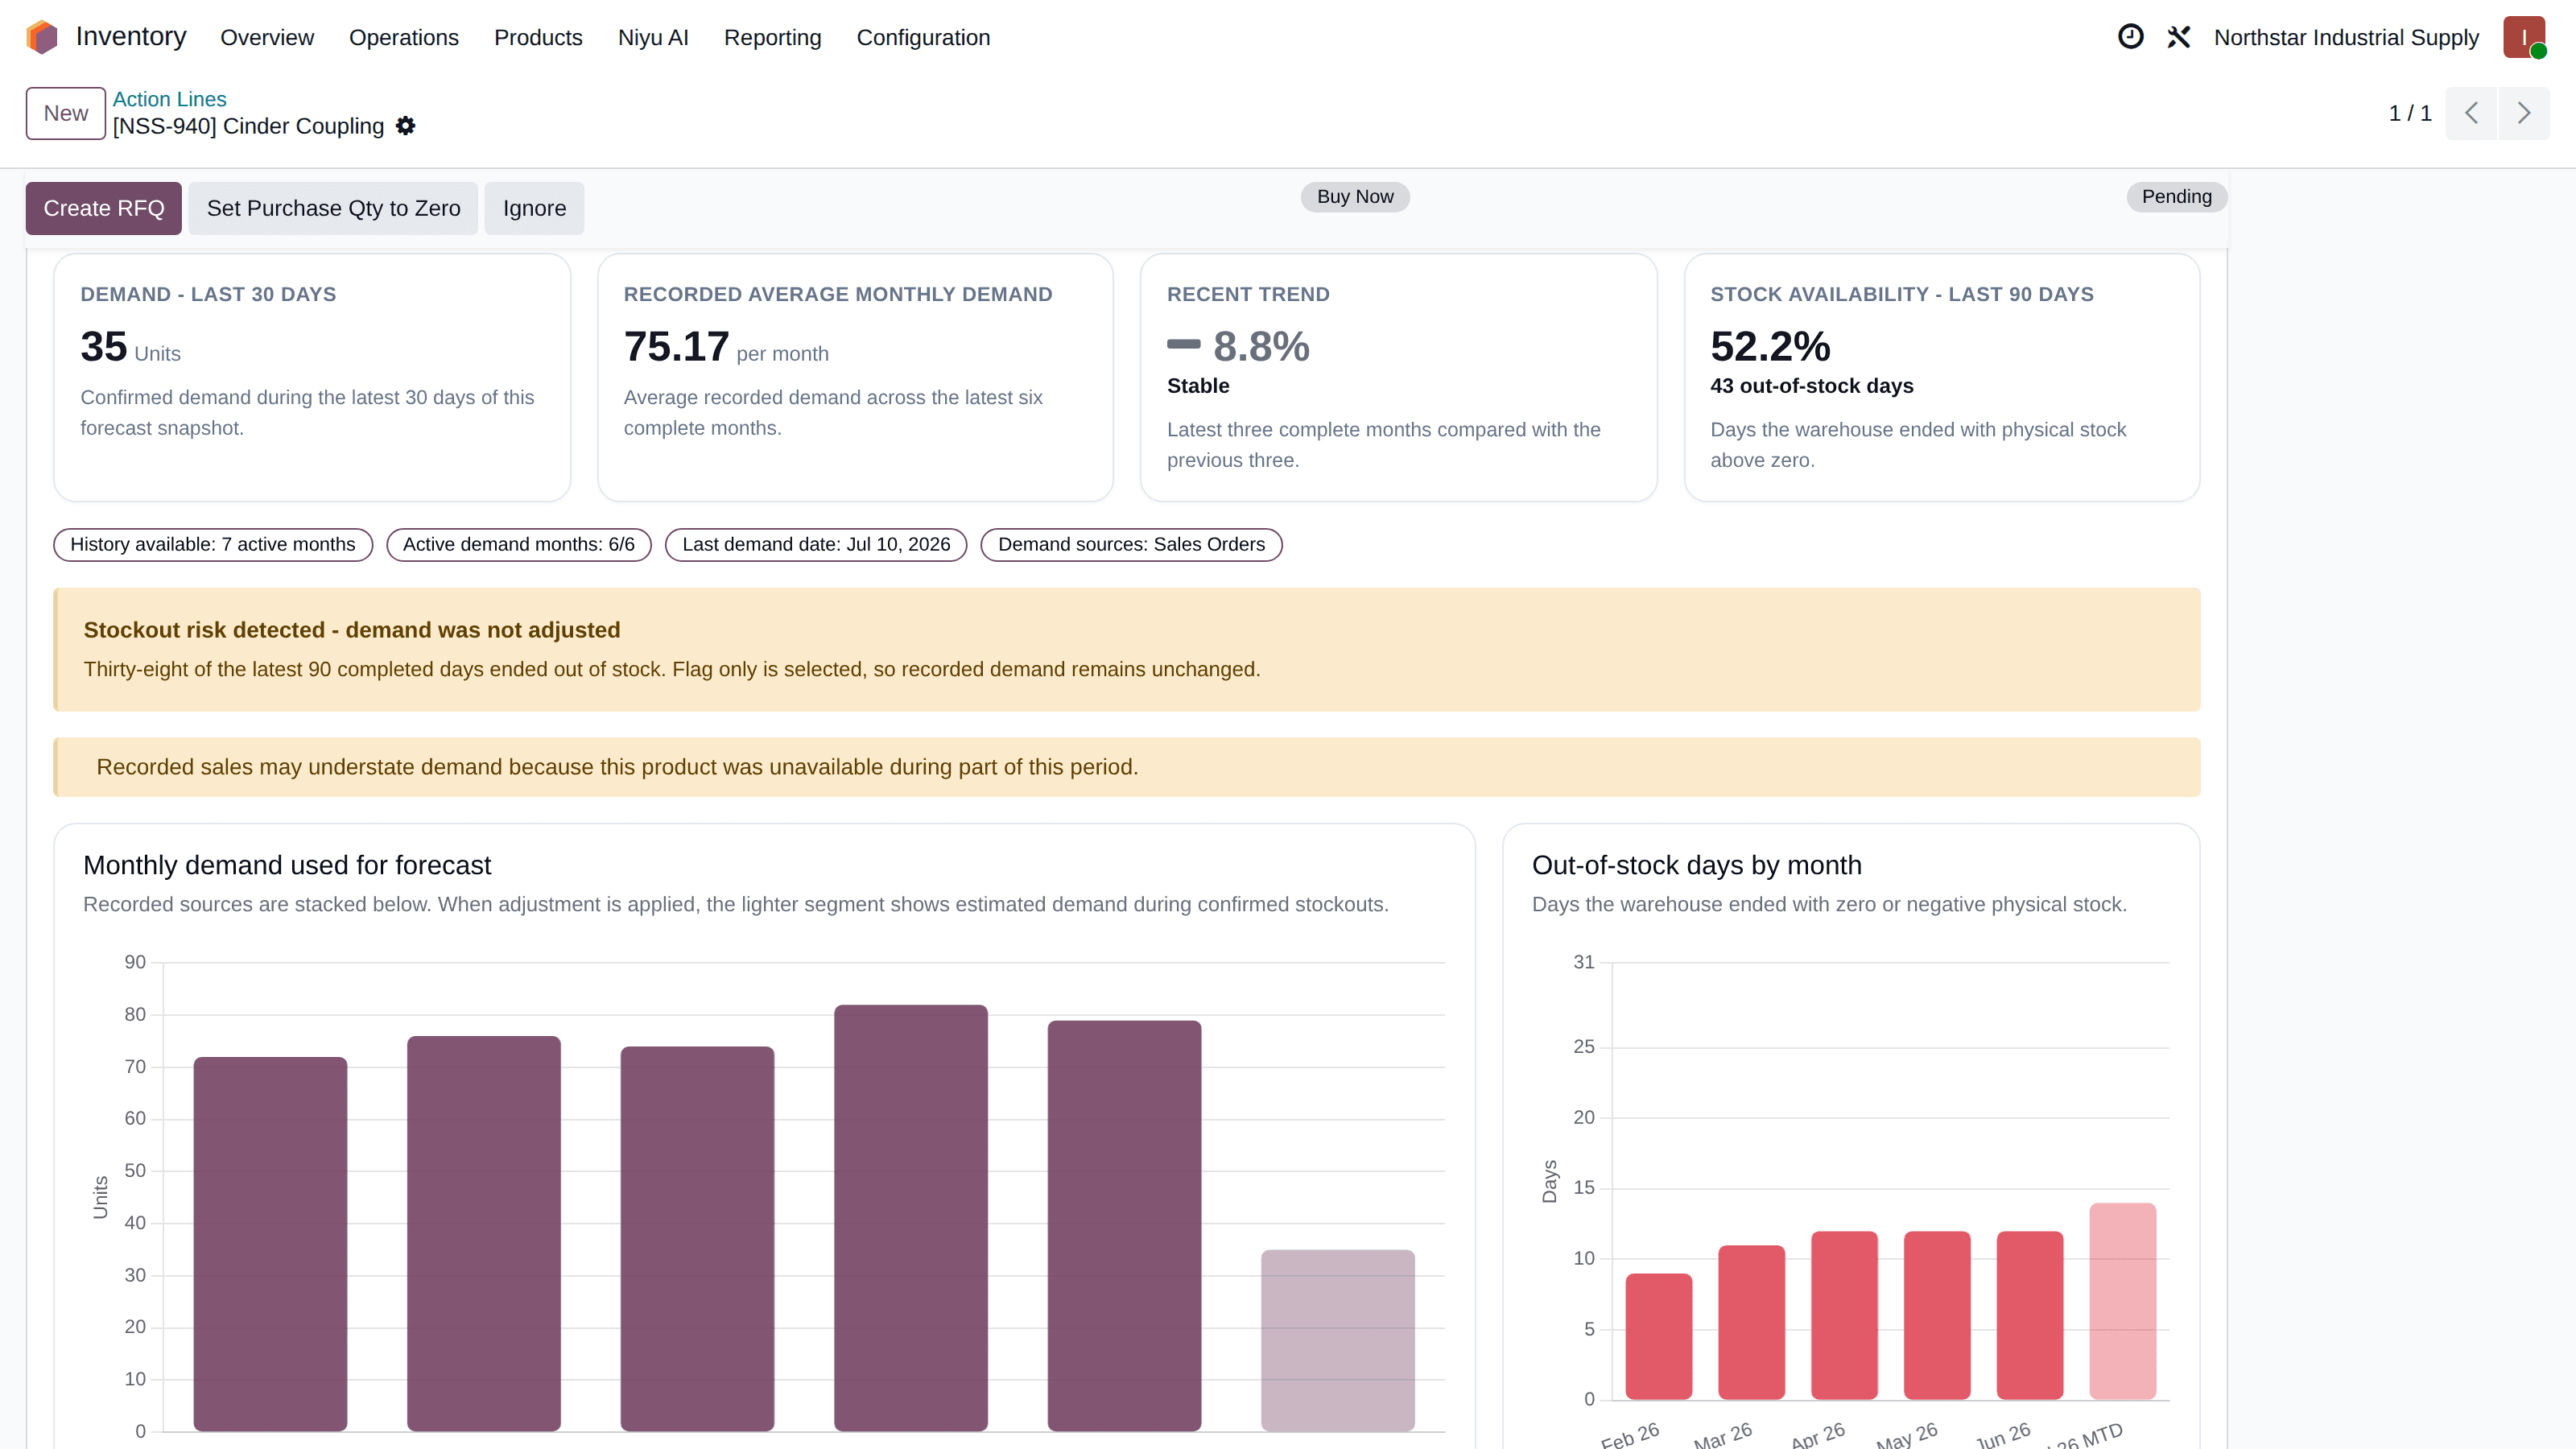Click Create RFQ button
The width and height of the screenshot is (2576, 1449).
[104, 208]
